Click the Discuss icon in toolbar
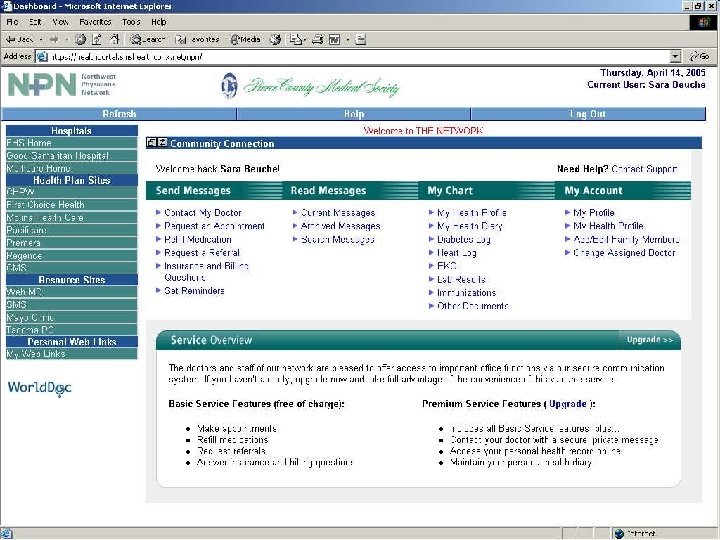 [x=361, y=40]
